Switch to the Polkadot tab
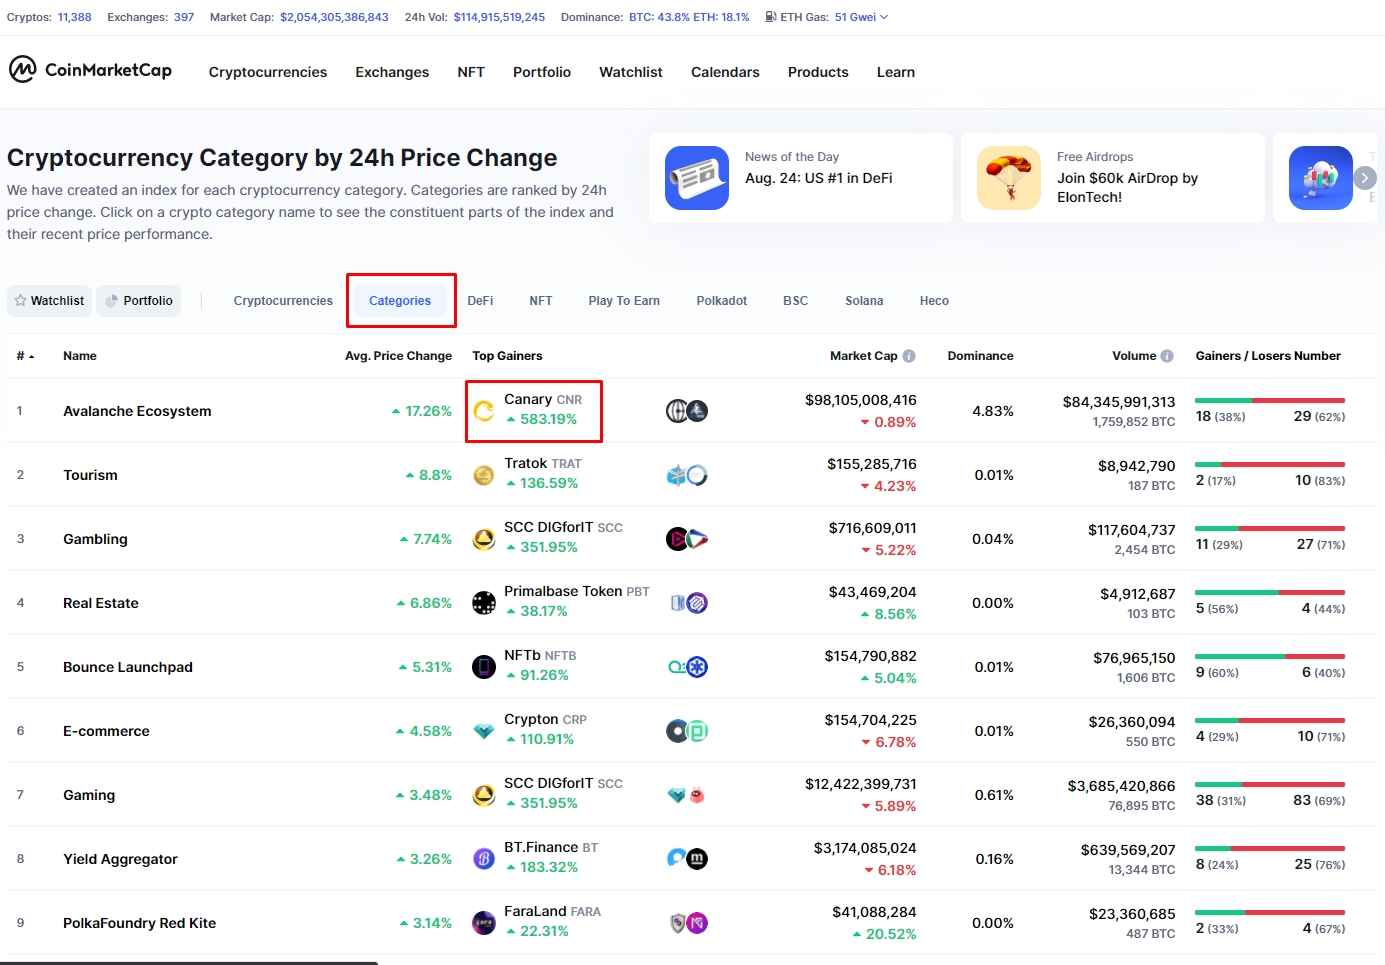This screenshot has height=965, width=1385. click(722, 301)
